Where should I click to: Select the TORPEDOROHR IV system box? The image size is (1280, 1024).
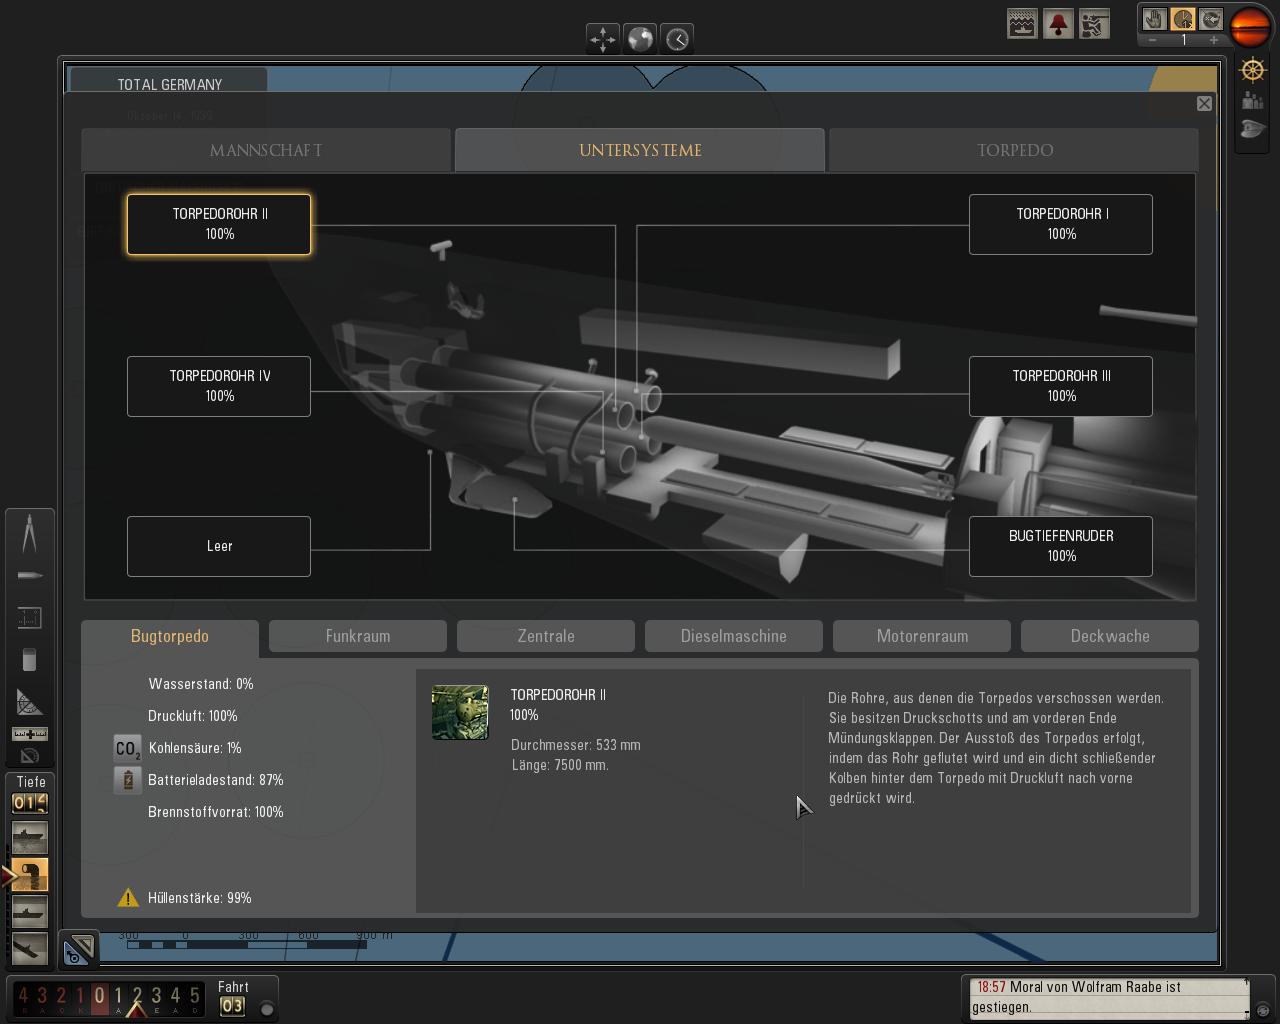coord(219,386)
